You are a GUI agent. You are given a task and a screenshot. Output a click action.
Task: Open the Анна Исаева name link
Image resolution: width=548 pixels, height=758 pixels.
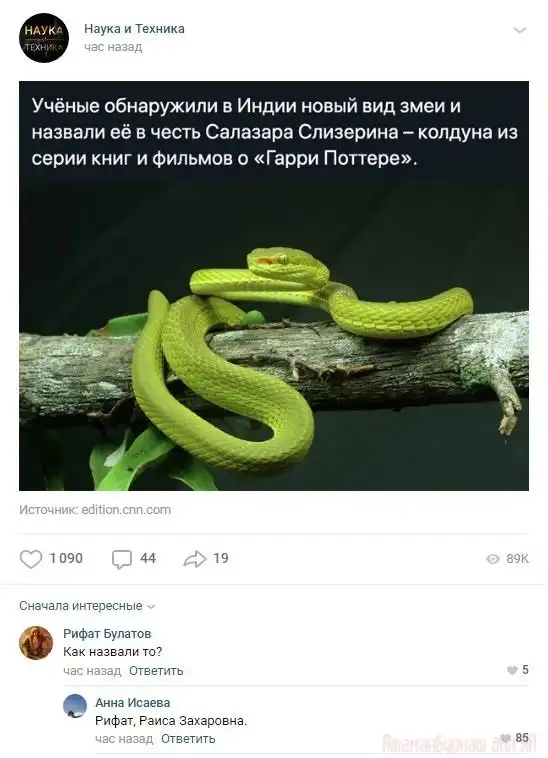pos(132,702)
